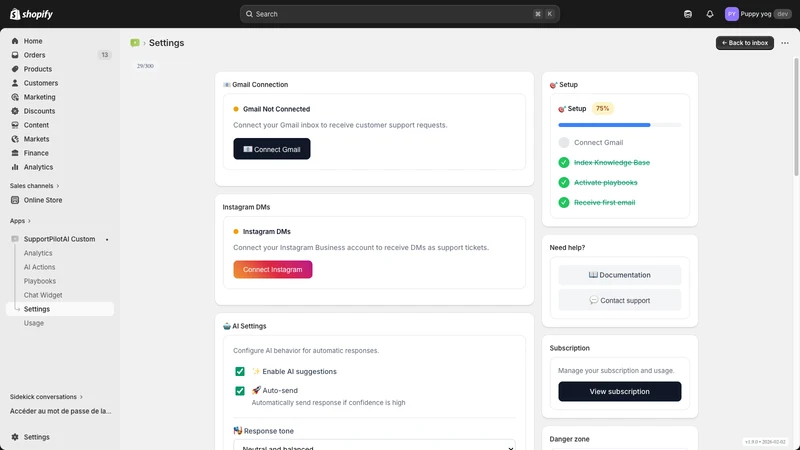Open the store icon in the top bar
The width and height of the screenshot is (800, 450).
[688, 14]
